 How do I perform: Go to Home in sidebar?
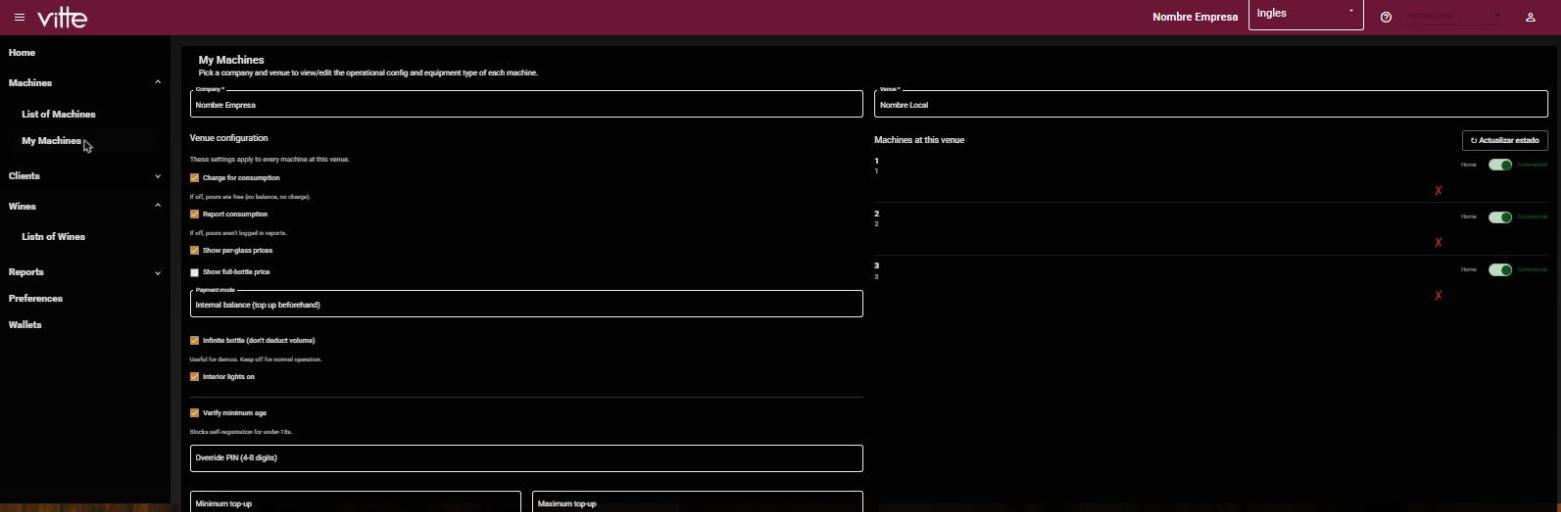tap(22, 52)
